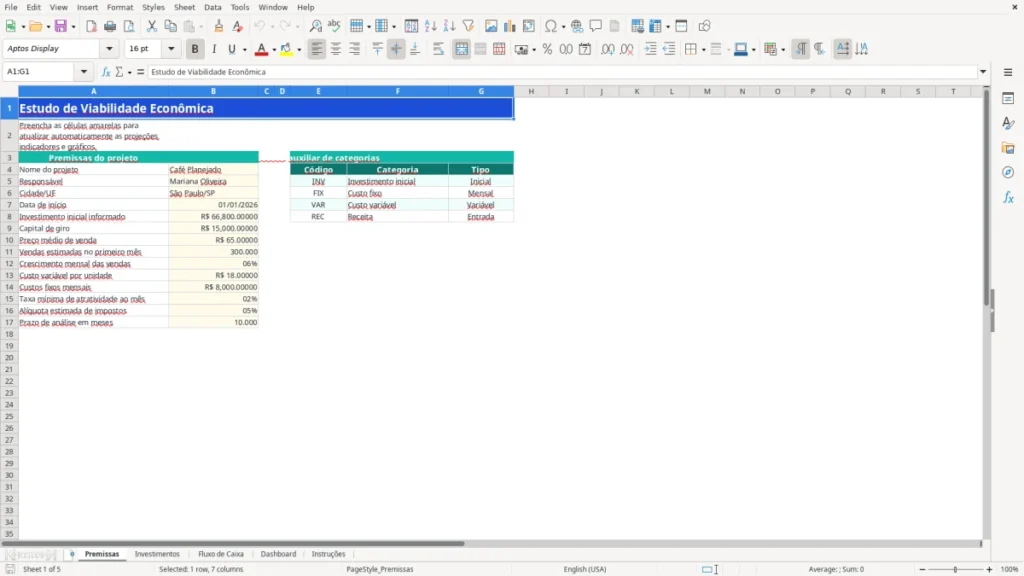Image resolution: width=1024 pixels, height=576 pixels.
Task: Sort descending
Action: [449, 26]
